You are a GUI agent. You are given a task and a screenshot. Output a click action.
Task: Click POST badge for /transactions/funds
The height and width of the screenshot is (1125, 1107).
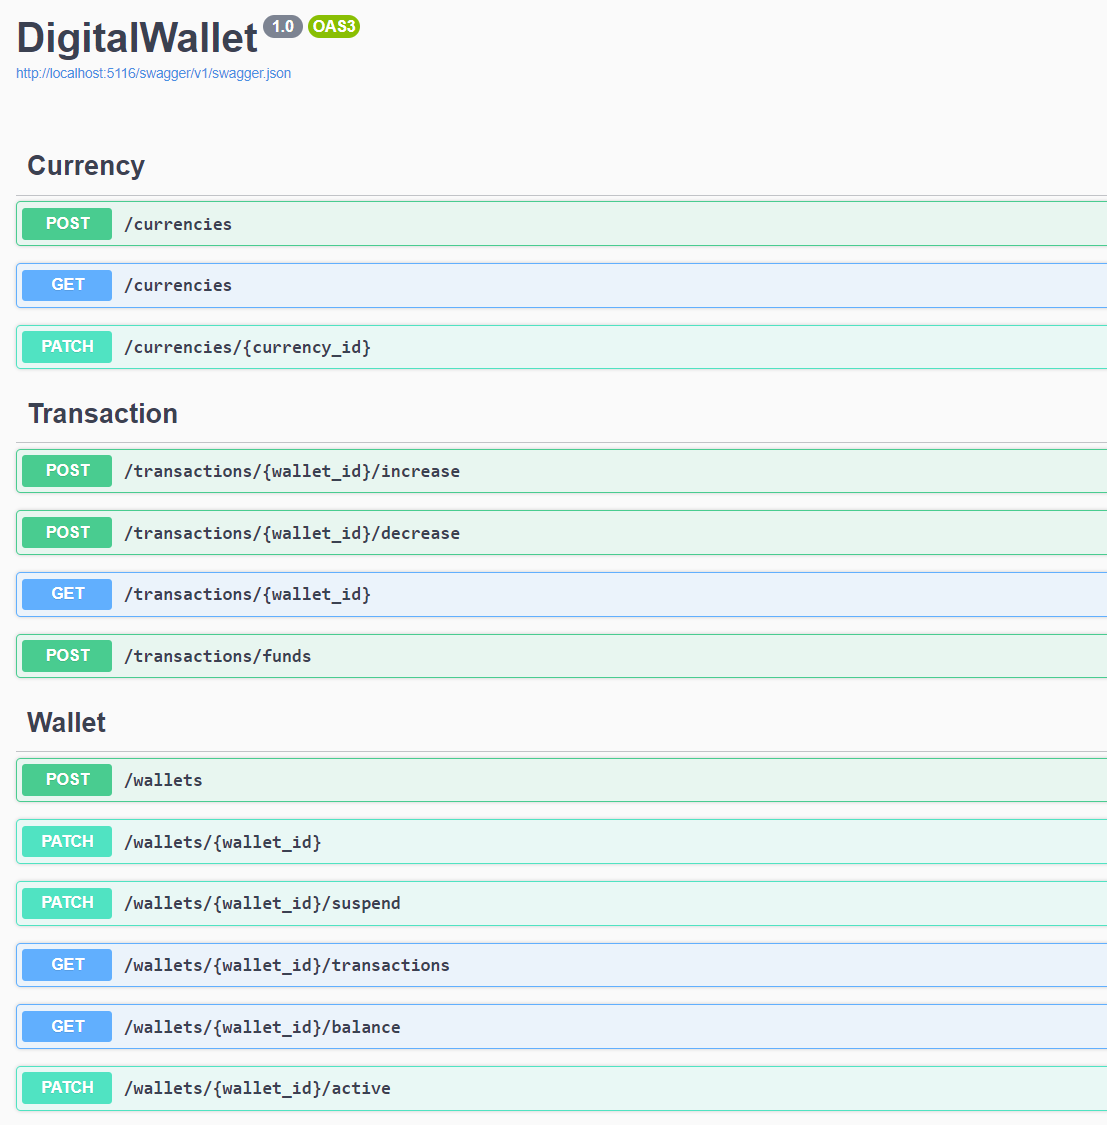67,656
